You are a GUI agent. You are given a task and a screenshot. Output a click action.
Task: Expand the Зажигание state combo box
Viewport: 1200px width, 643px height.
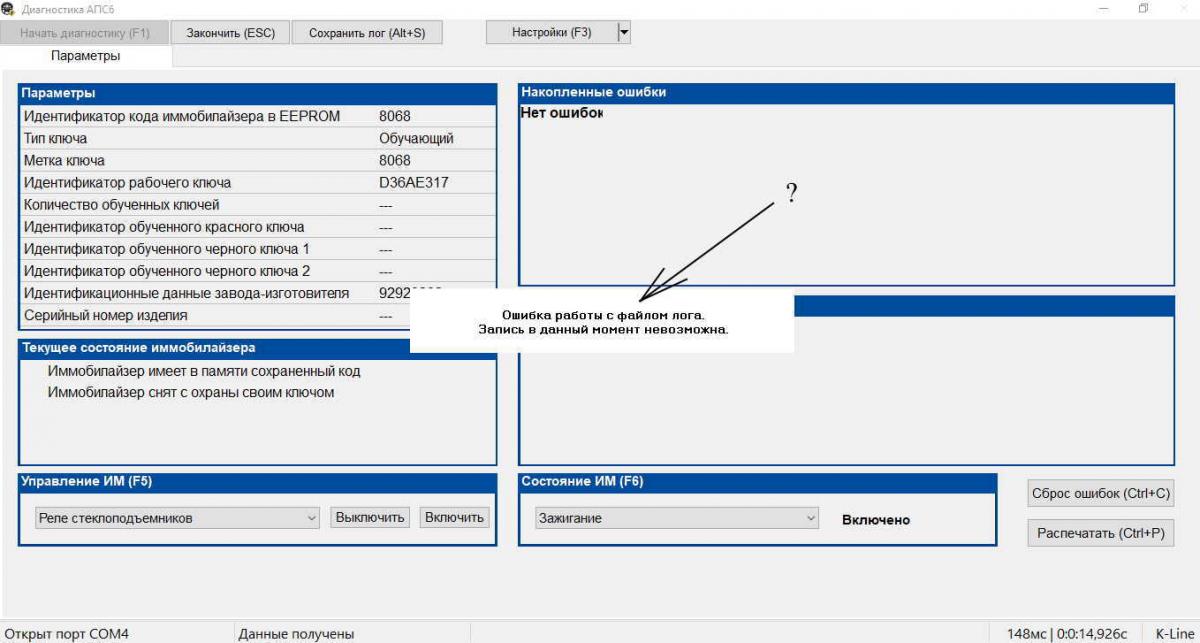pos(677,519)
